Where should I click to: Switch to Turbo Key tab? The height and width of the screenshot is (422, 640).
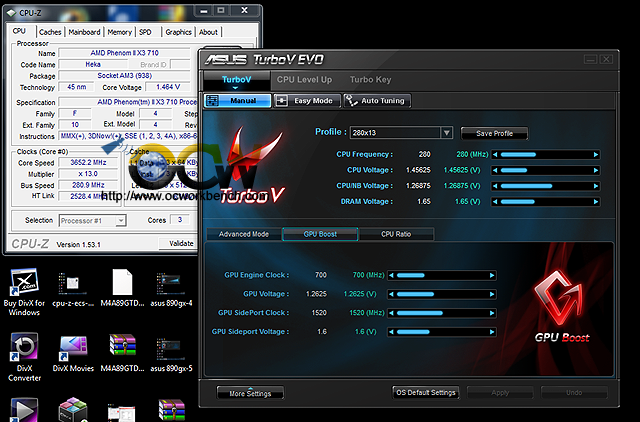370,80
